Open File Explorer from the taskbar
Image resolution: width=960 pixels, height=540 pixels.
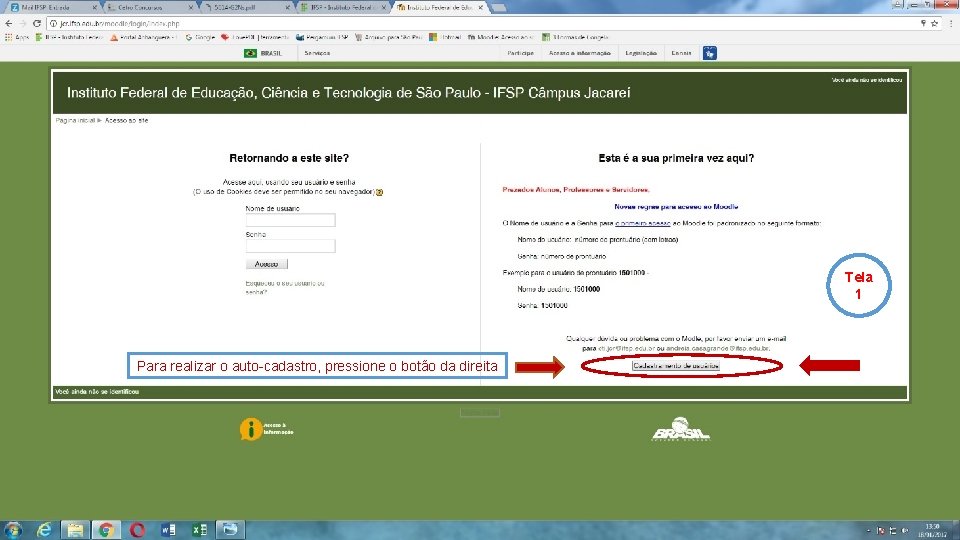tap(75, 530)
